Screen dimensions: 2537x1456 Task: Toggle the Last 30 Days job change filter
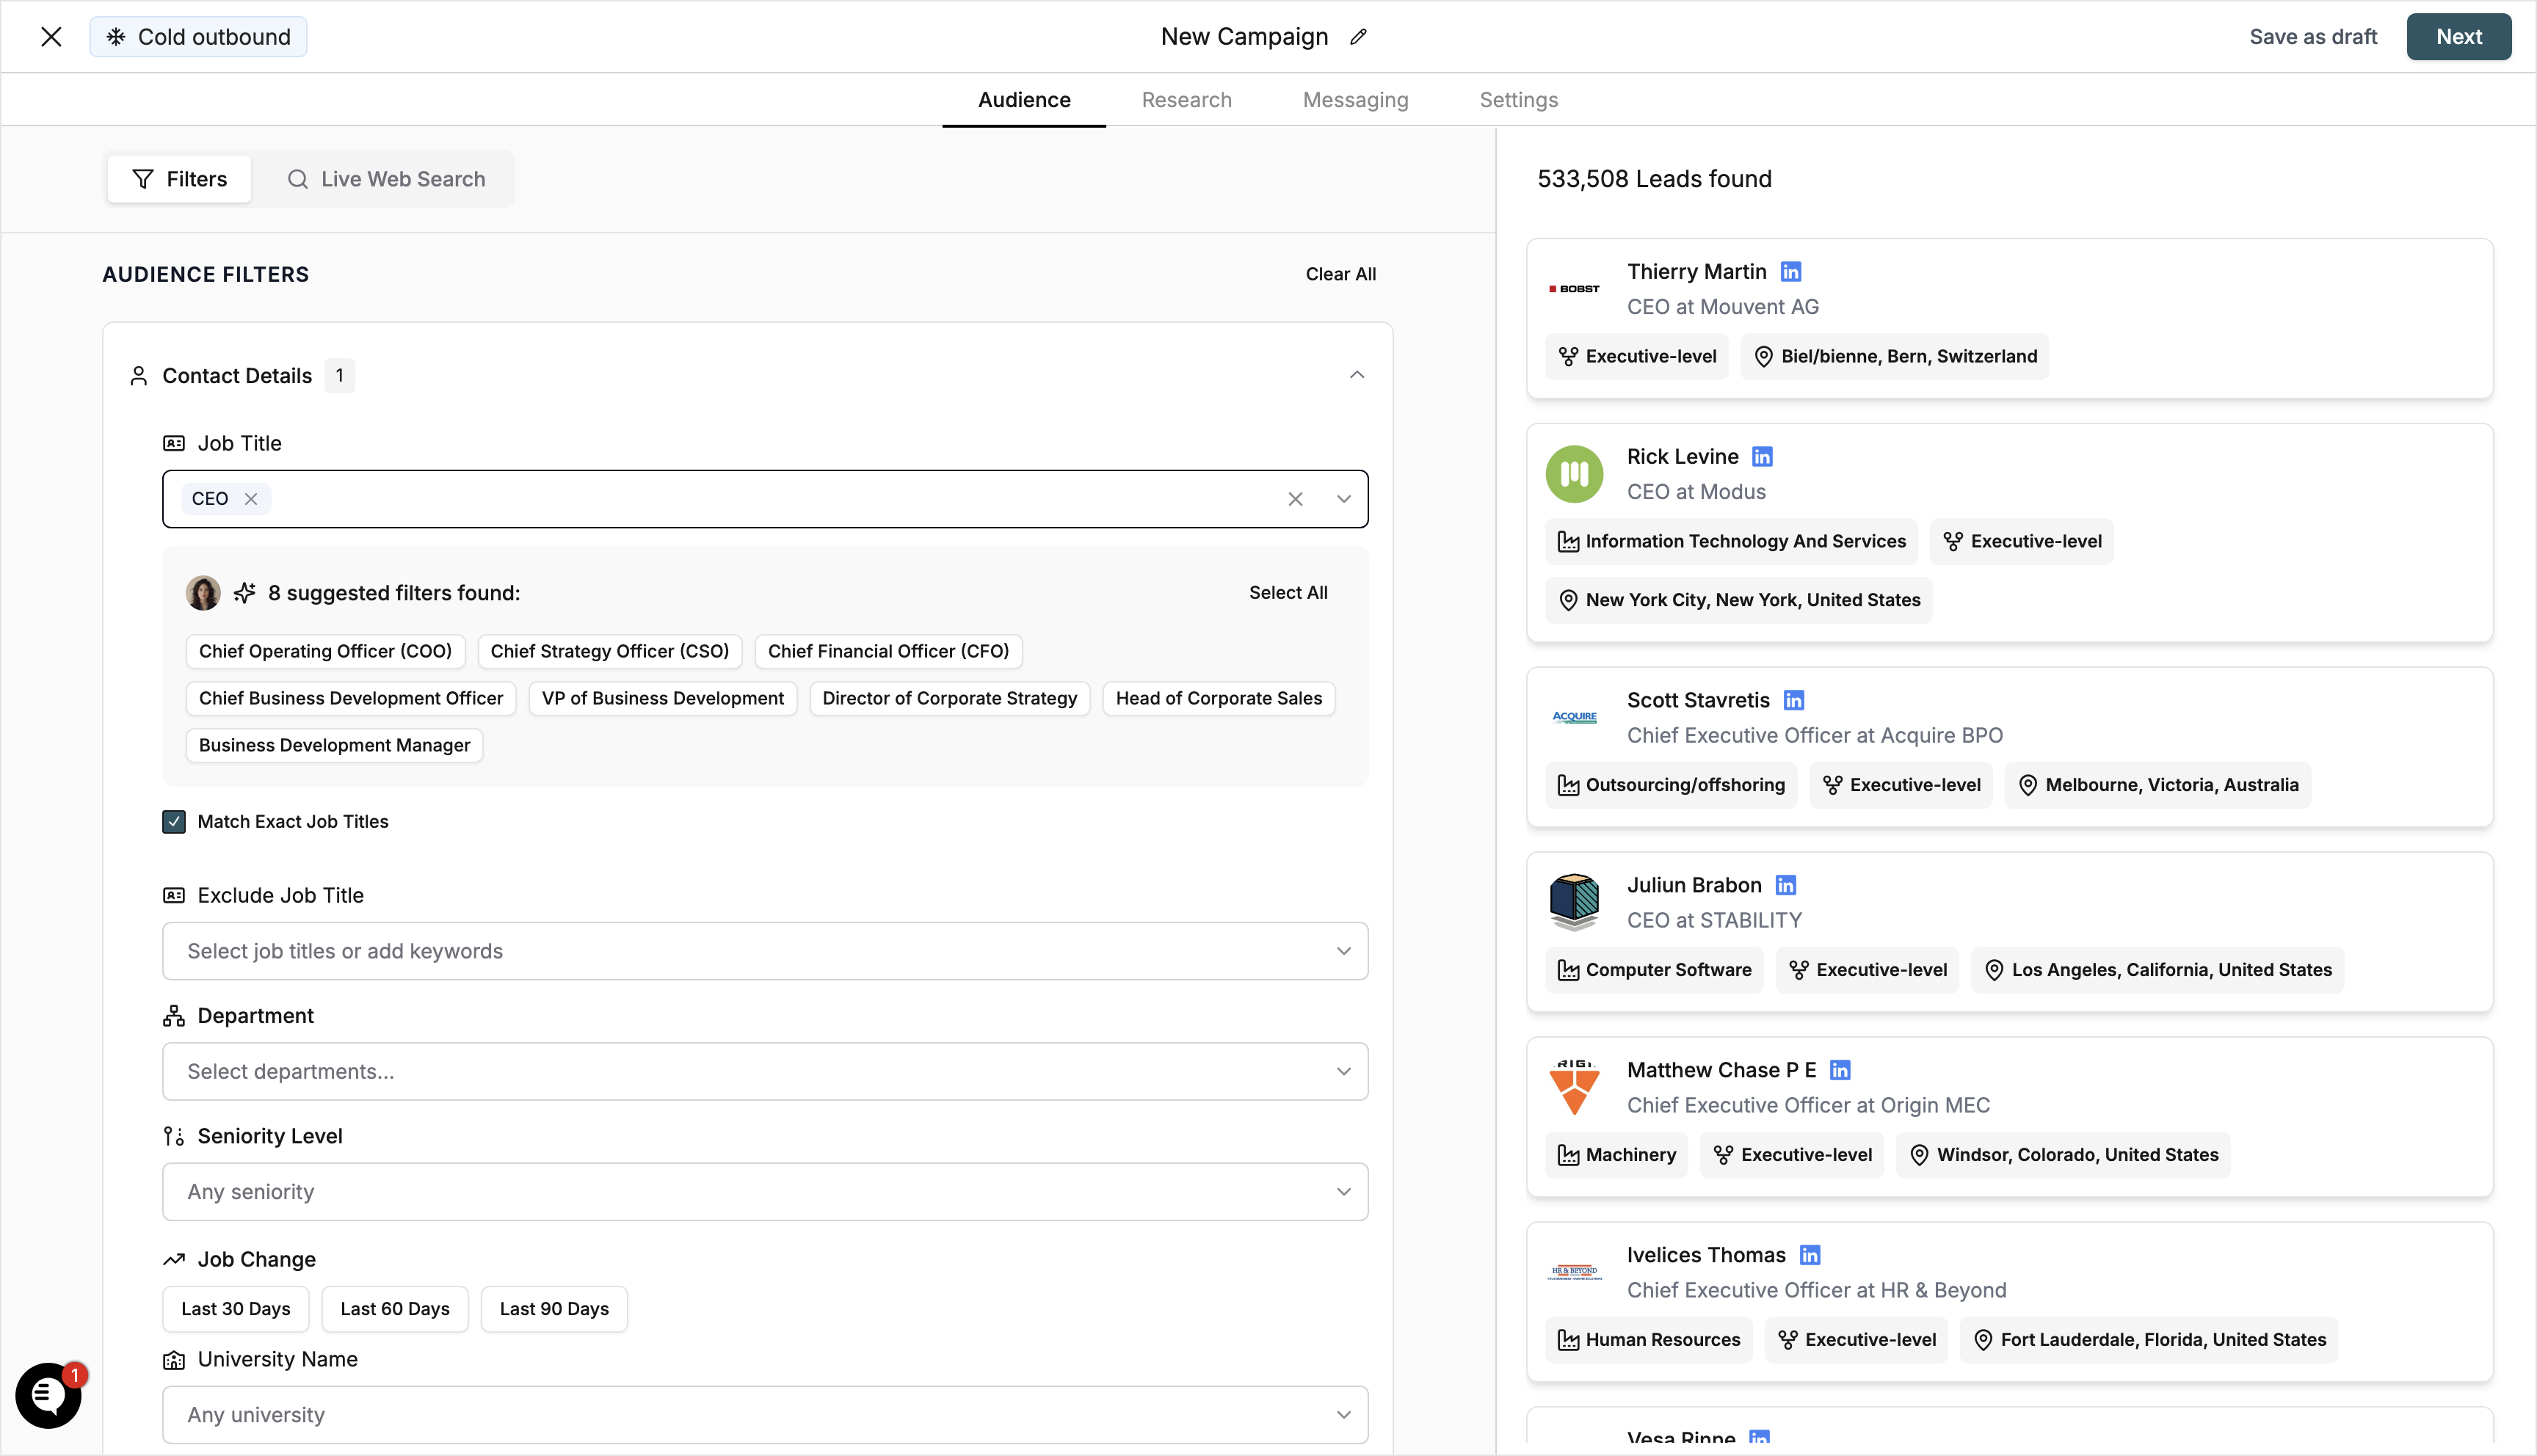point(235,1308)
